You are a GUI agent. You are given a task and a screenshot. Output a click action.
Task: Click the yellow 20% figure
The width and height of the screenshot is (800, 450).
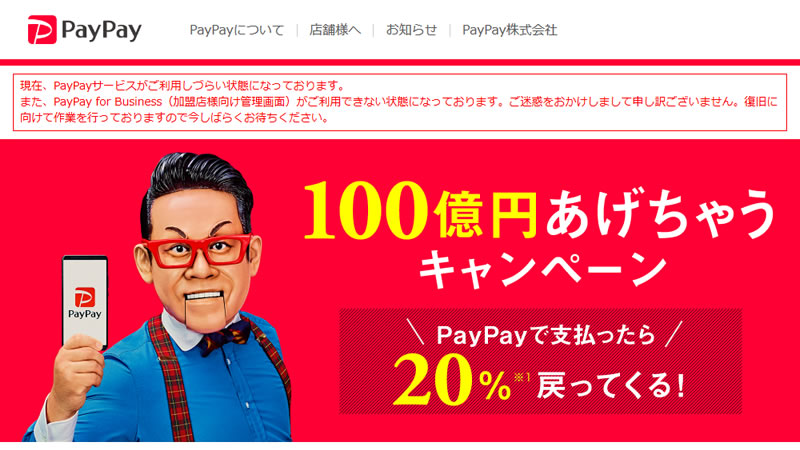[452, 380]
